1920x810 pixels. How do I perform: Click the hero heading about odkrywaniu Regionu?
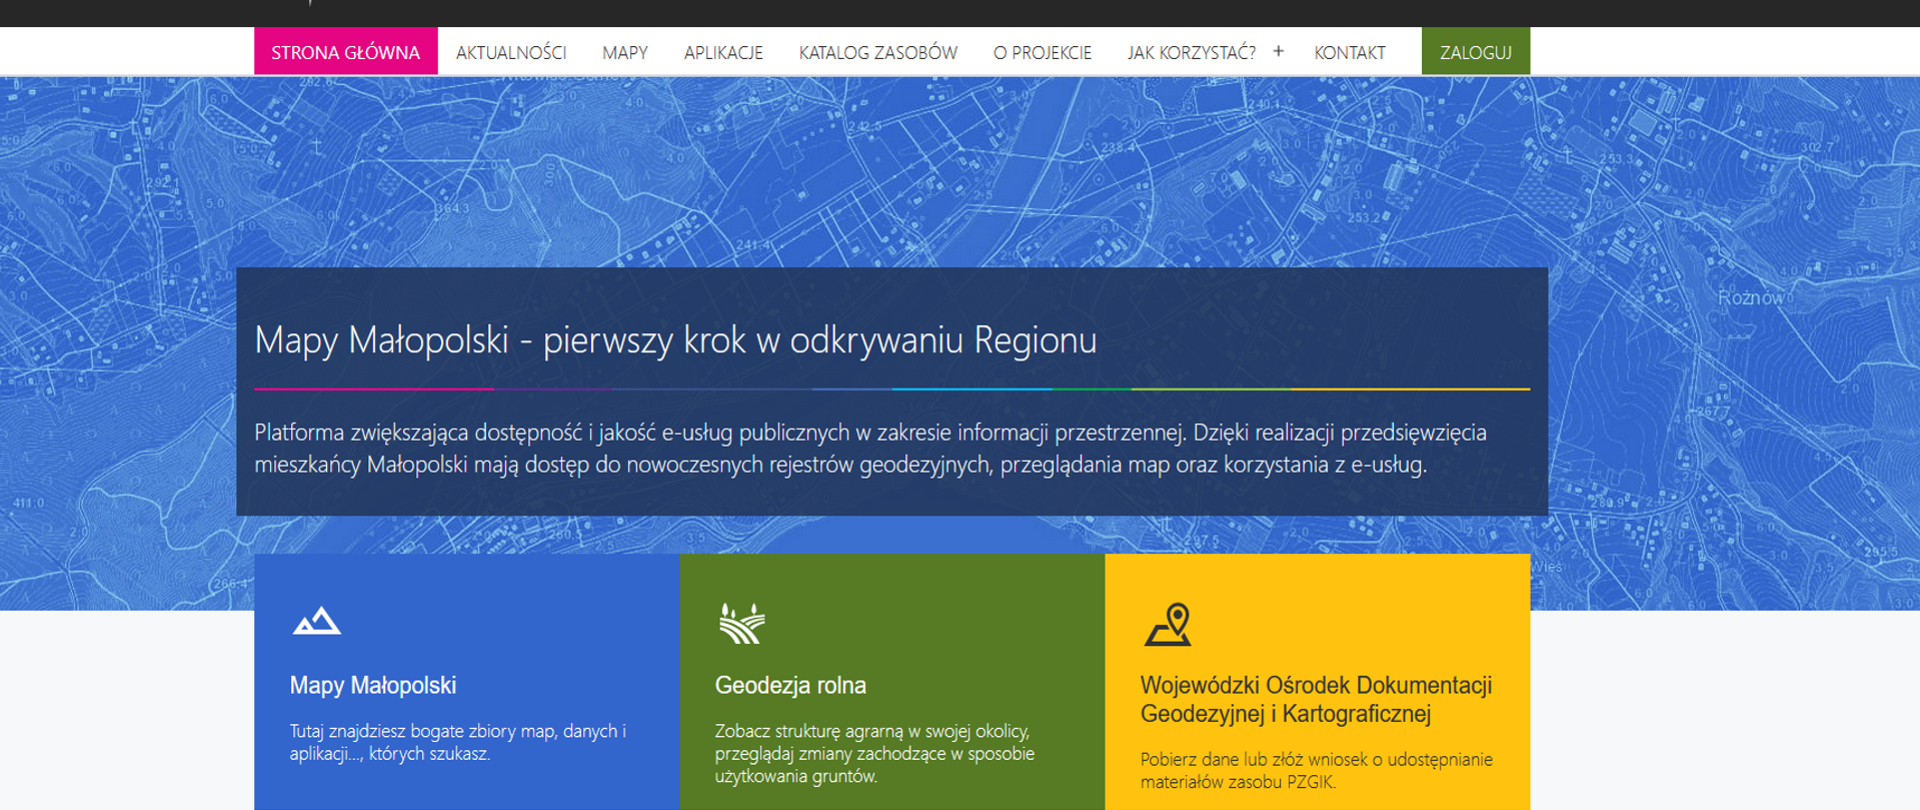tap(676, 340)
